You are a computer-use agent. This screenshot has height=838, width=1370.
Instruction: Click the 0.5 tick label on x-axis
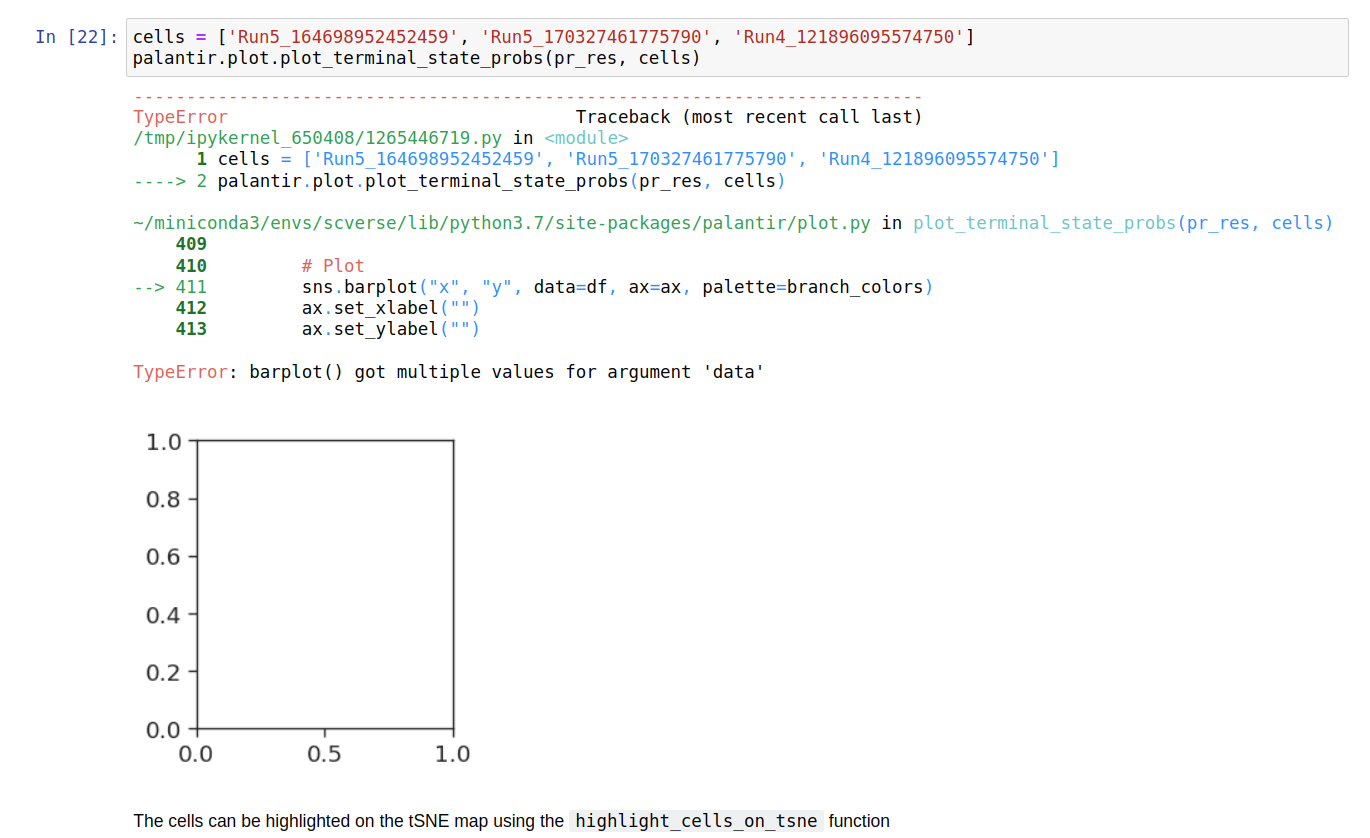click(325, 753)
